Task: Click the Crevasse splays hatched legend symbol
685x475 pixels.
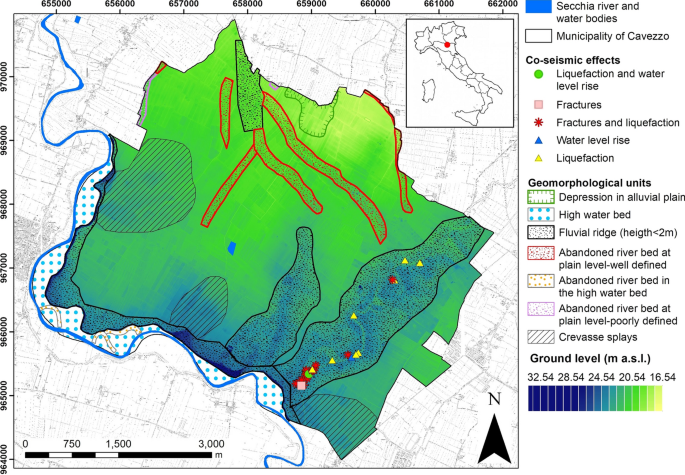Action: tap(541, 337)
